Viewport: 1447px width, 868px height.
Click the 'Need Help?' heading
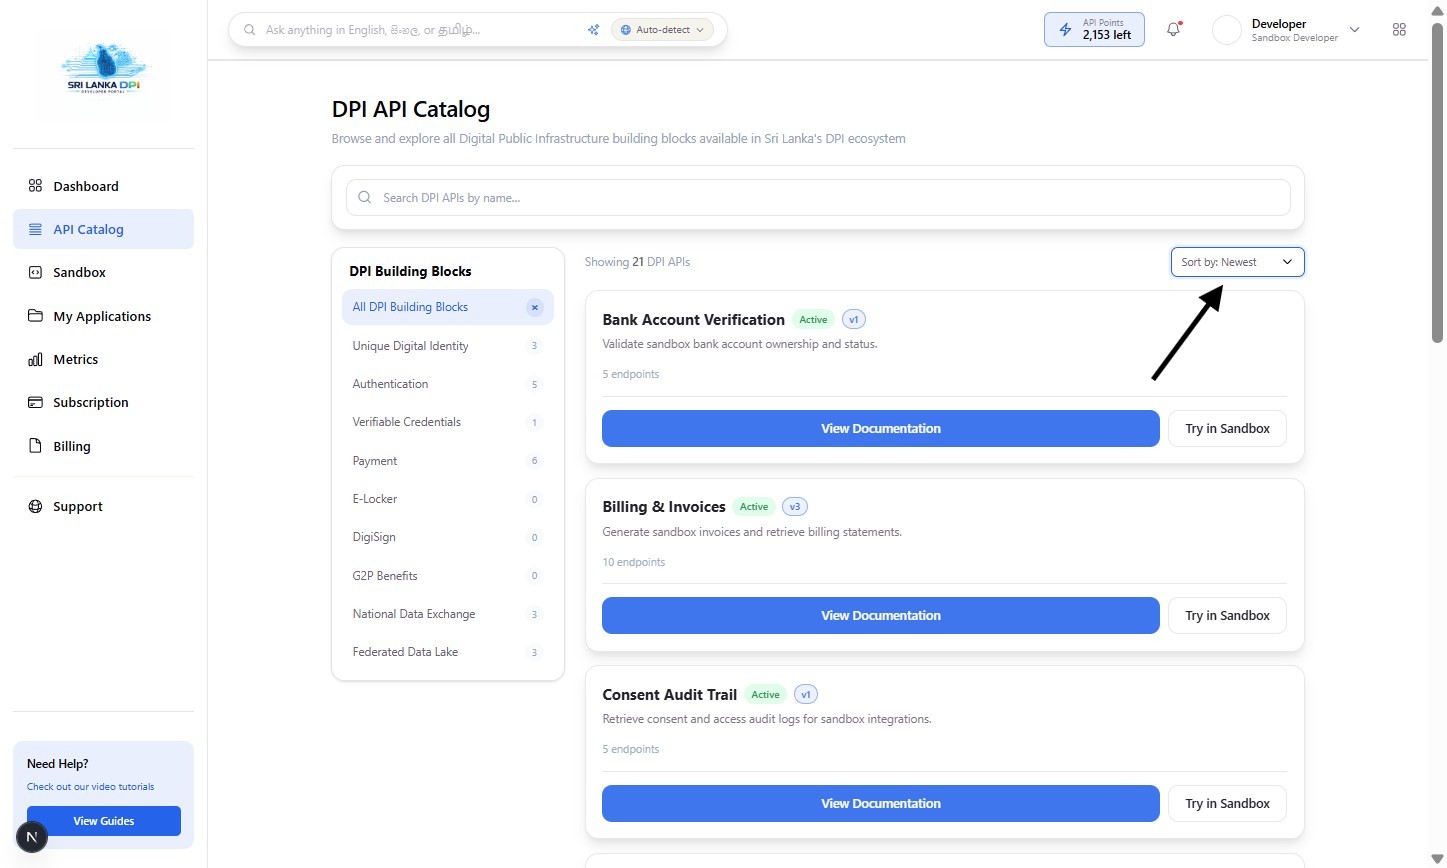click(58, 764)
